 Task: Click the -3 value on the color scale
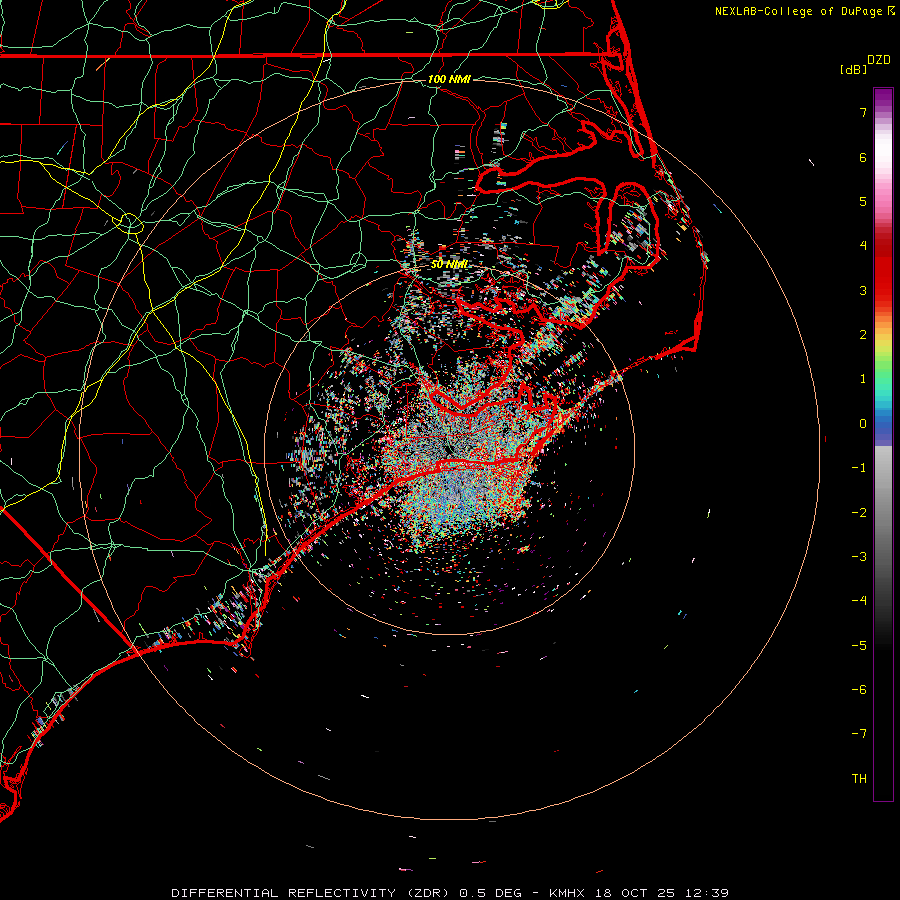pos(859,557)
